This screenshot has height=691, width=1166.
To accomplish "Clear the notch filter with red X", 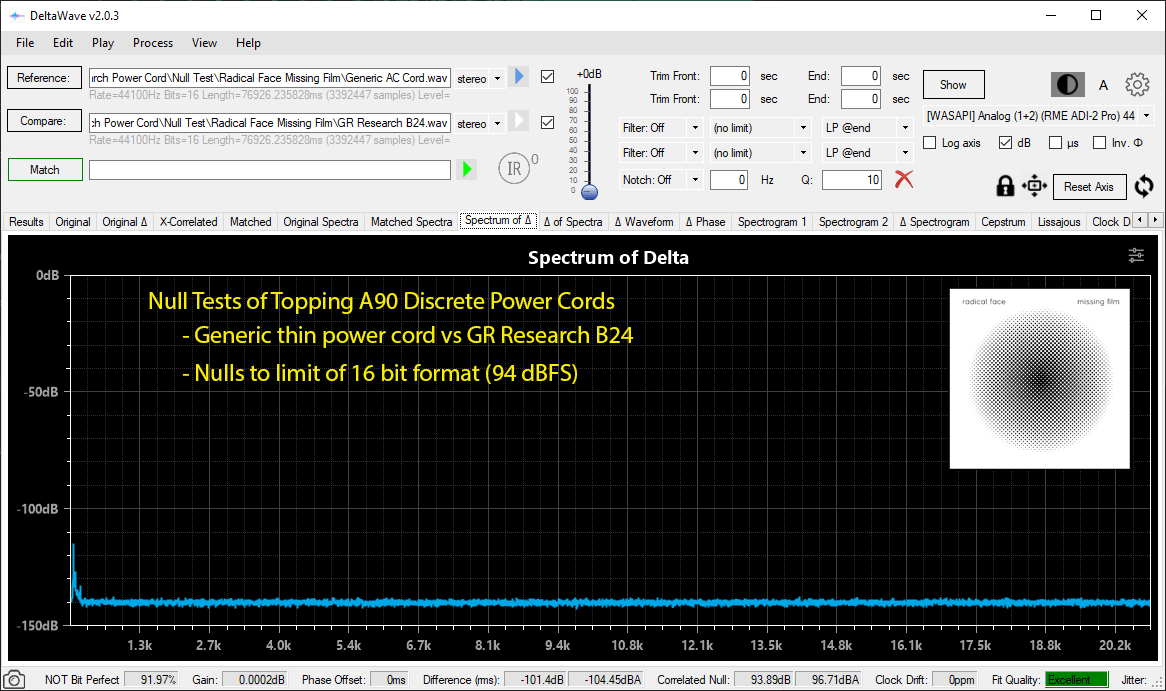I will (904, 179).
